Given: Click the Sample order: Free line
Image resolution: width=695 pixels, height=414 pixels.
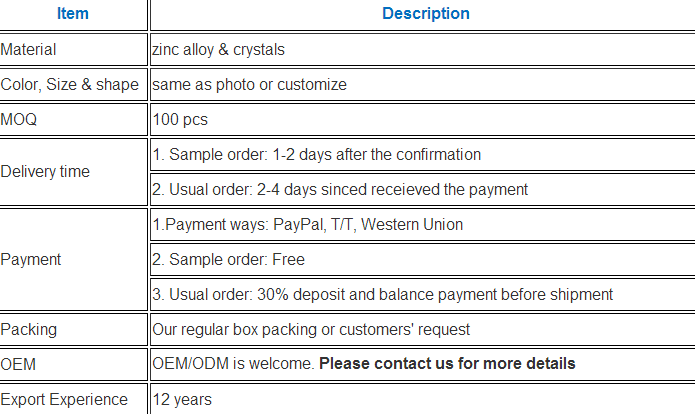Looking at the screenshot, I should point(228,259).
